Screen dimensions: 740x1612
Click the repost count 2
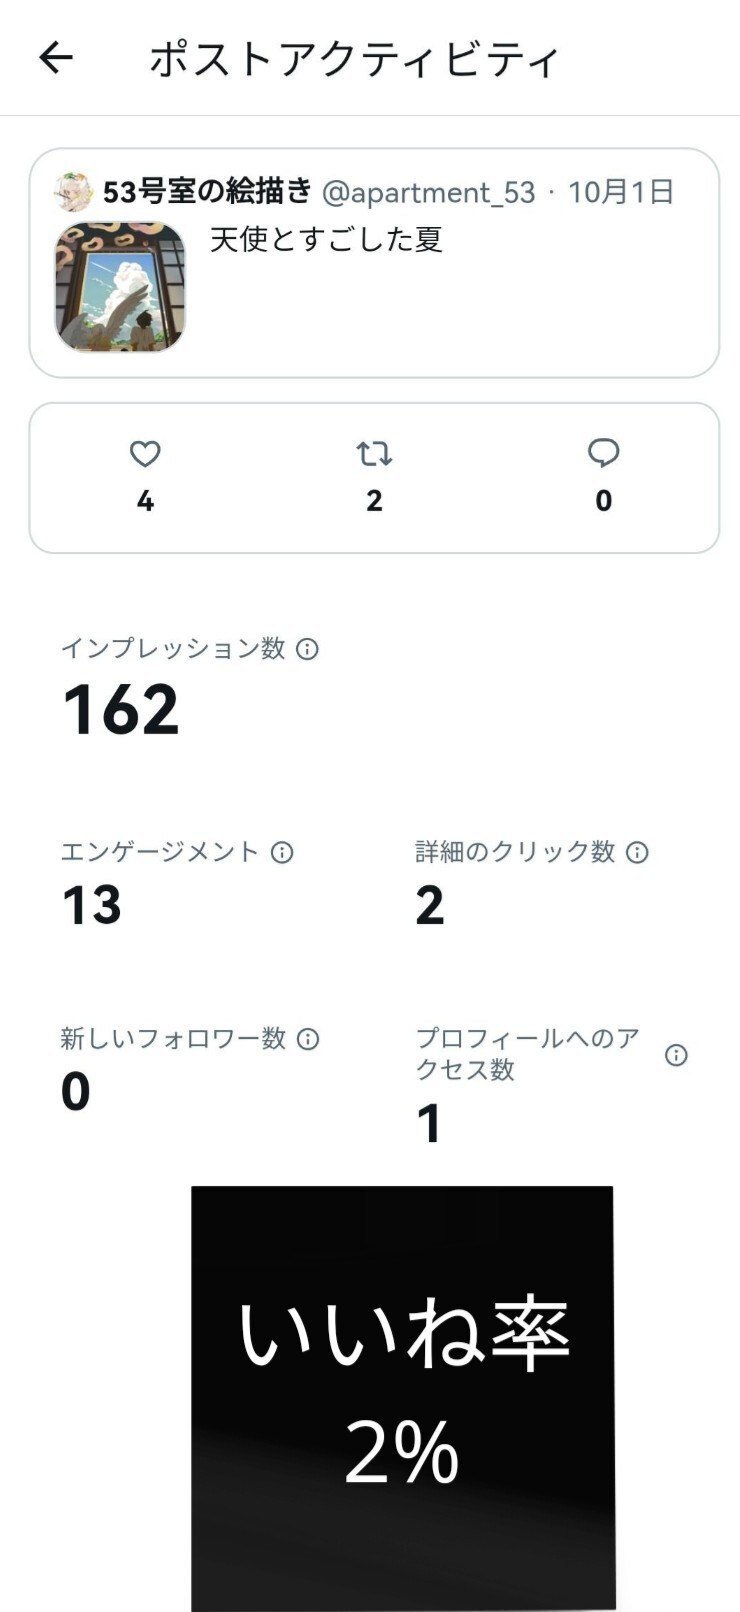(x=374, y=501)
